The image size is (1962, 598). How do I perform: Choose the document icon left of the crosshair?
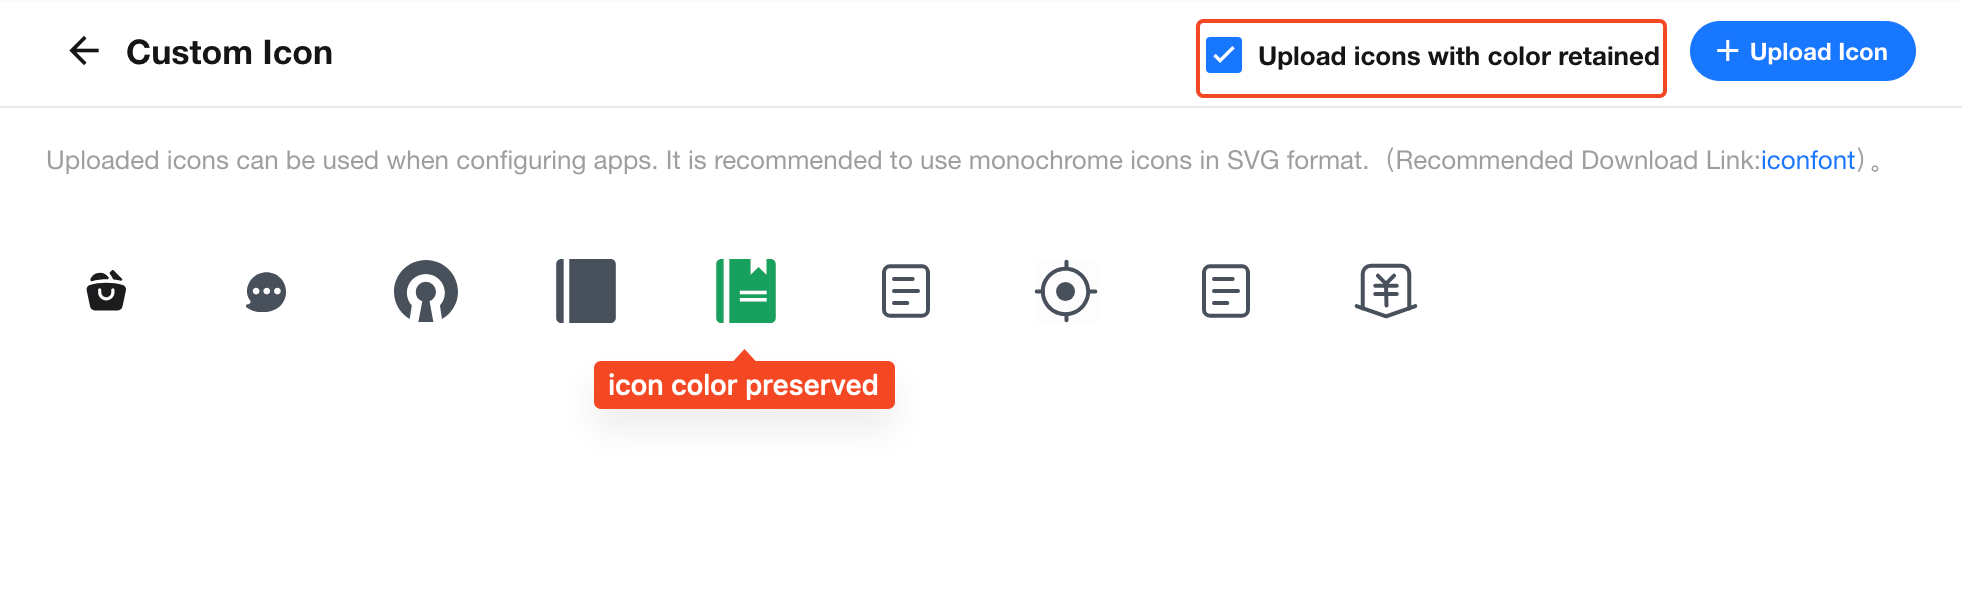pos(906,291)
